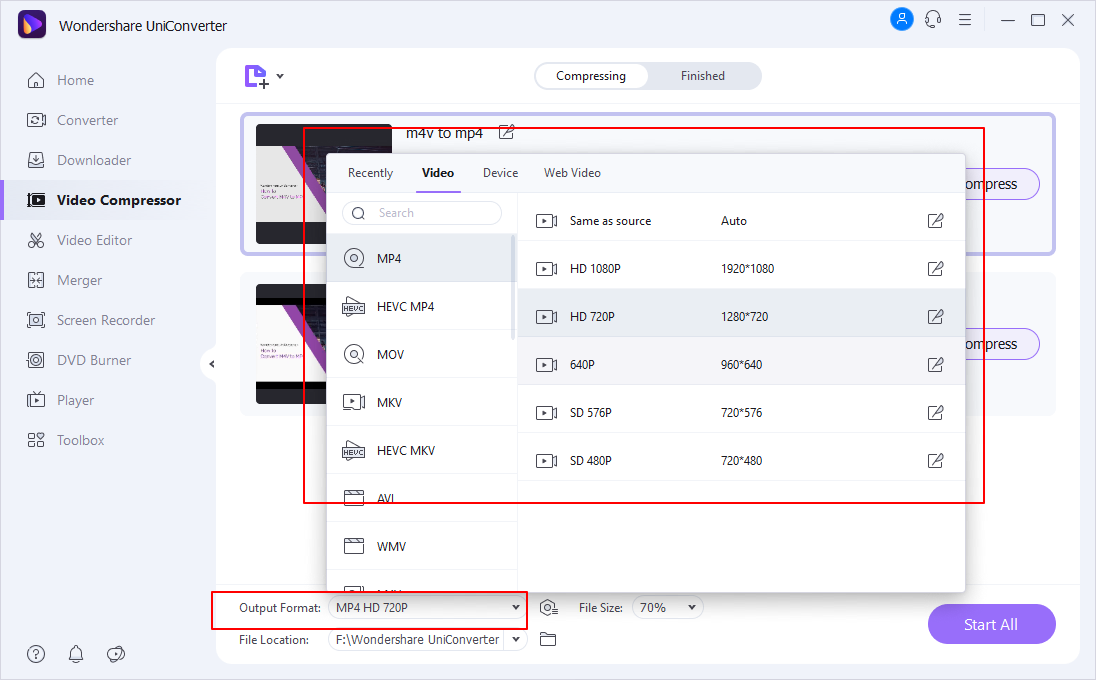
Task: Open the notifications bell icon
Action: pyautogui.click(x=75, y=654)
